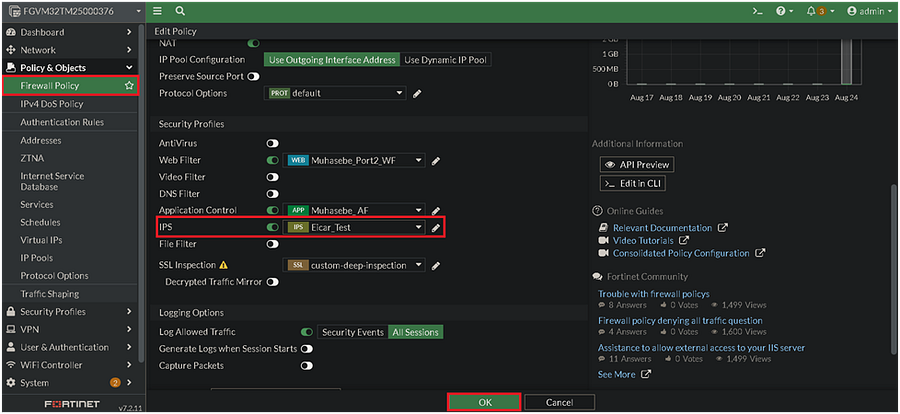The width and height of the screenshot is (900, 414).
Task: Open Internet Service Database menu item
Action: coord(52,181)
